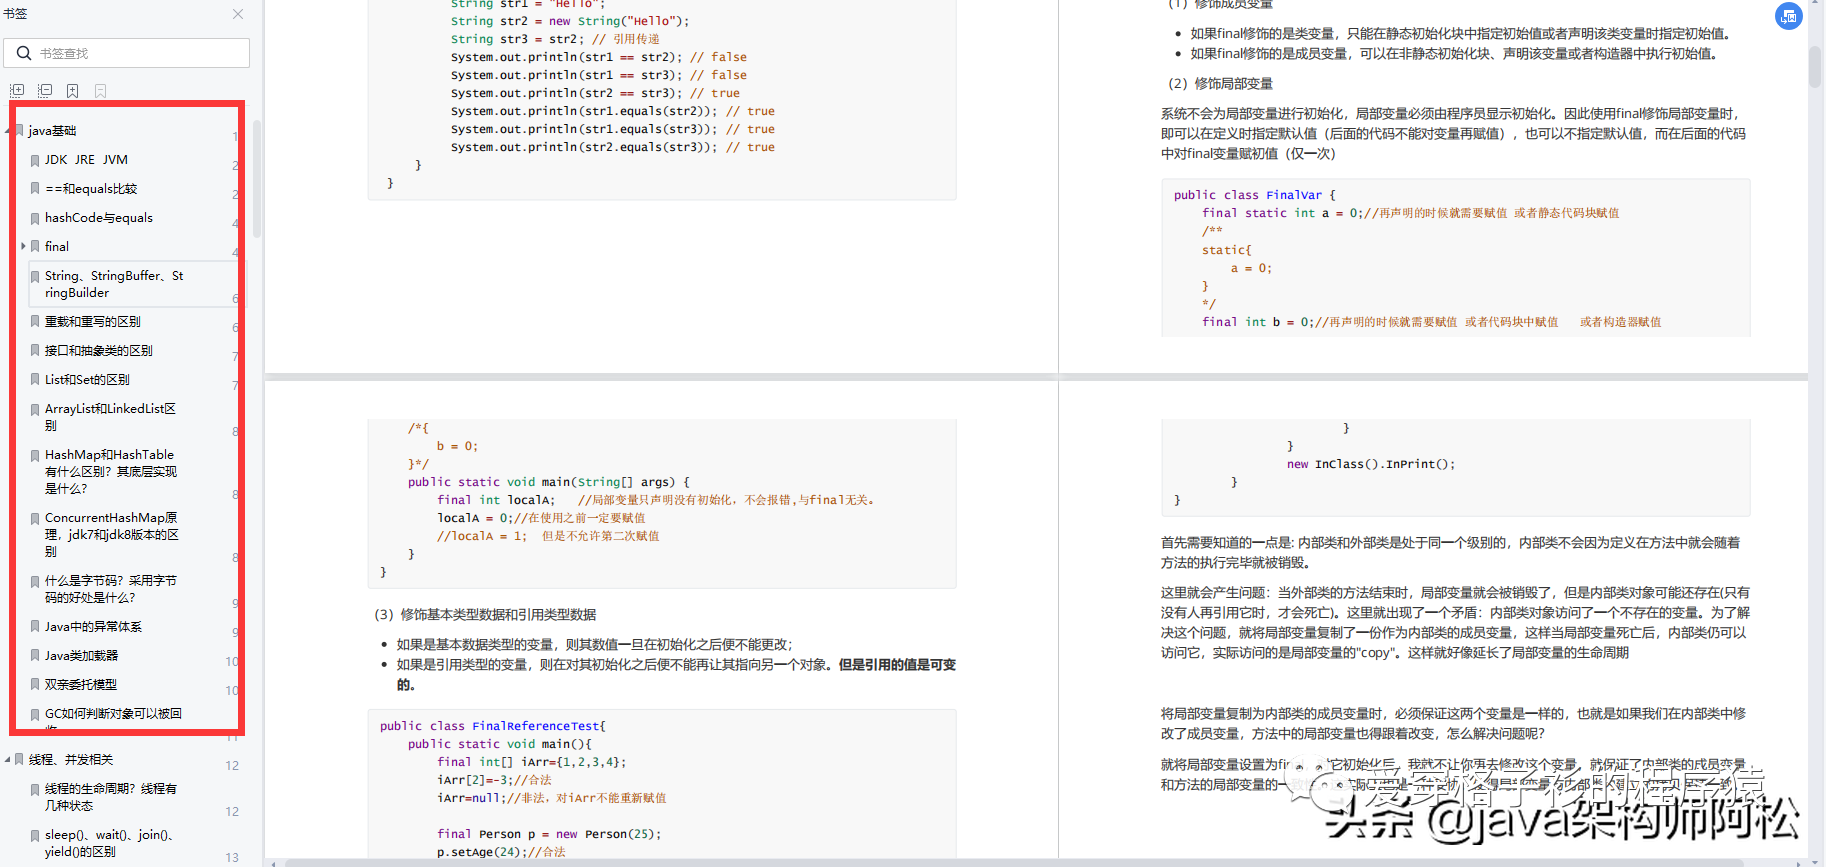Viewport: 1826px width, 867px height.
Task: Jump to the ConcurrentHashMap原理 bookmark
Action: 112,534
